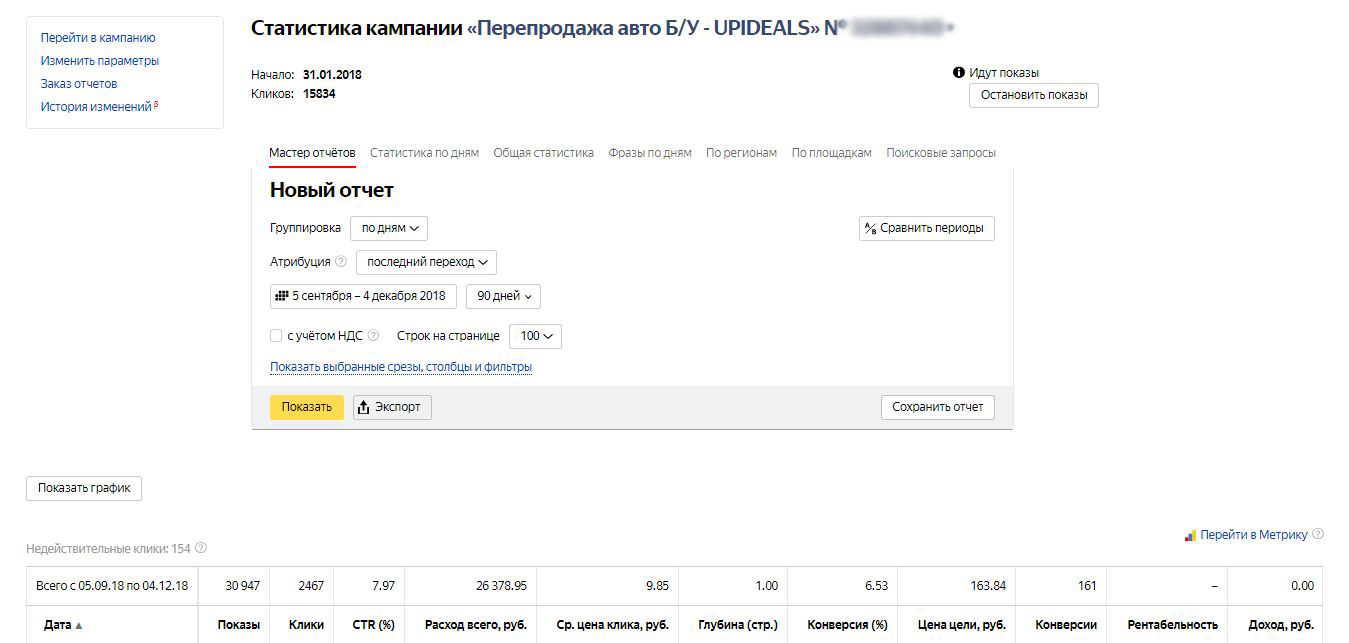Click the Доход, руб. column header
This screenshot has height=643, width=1349.
1280,624
